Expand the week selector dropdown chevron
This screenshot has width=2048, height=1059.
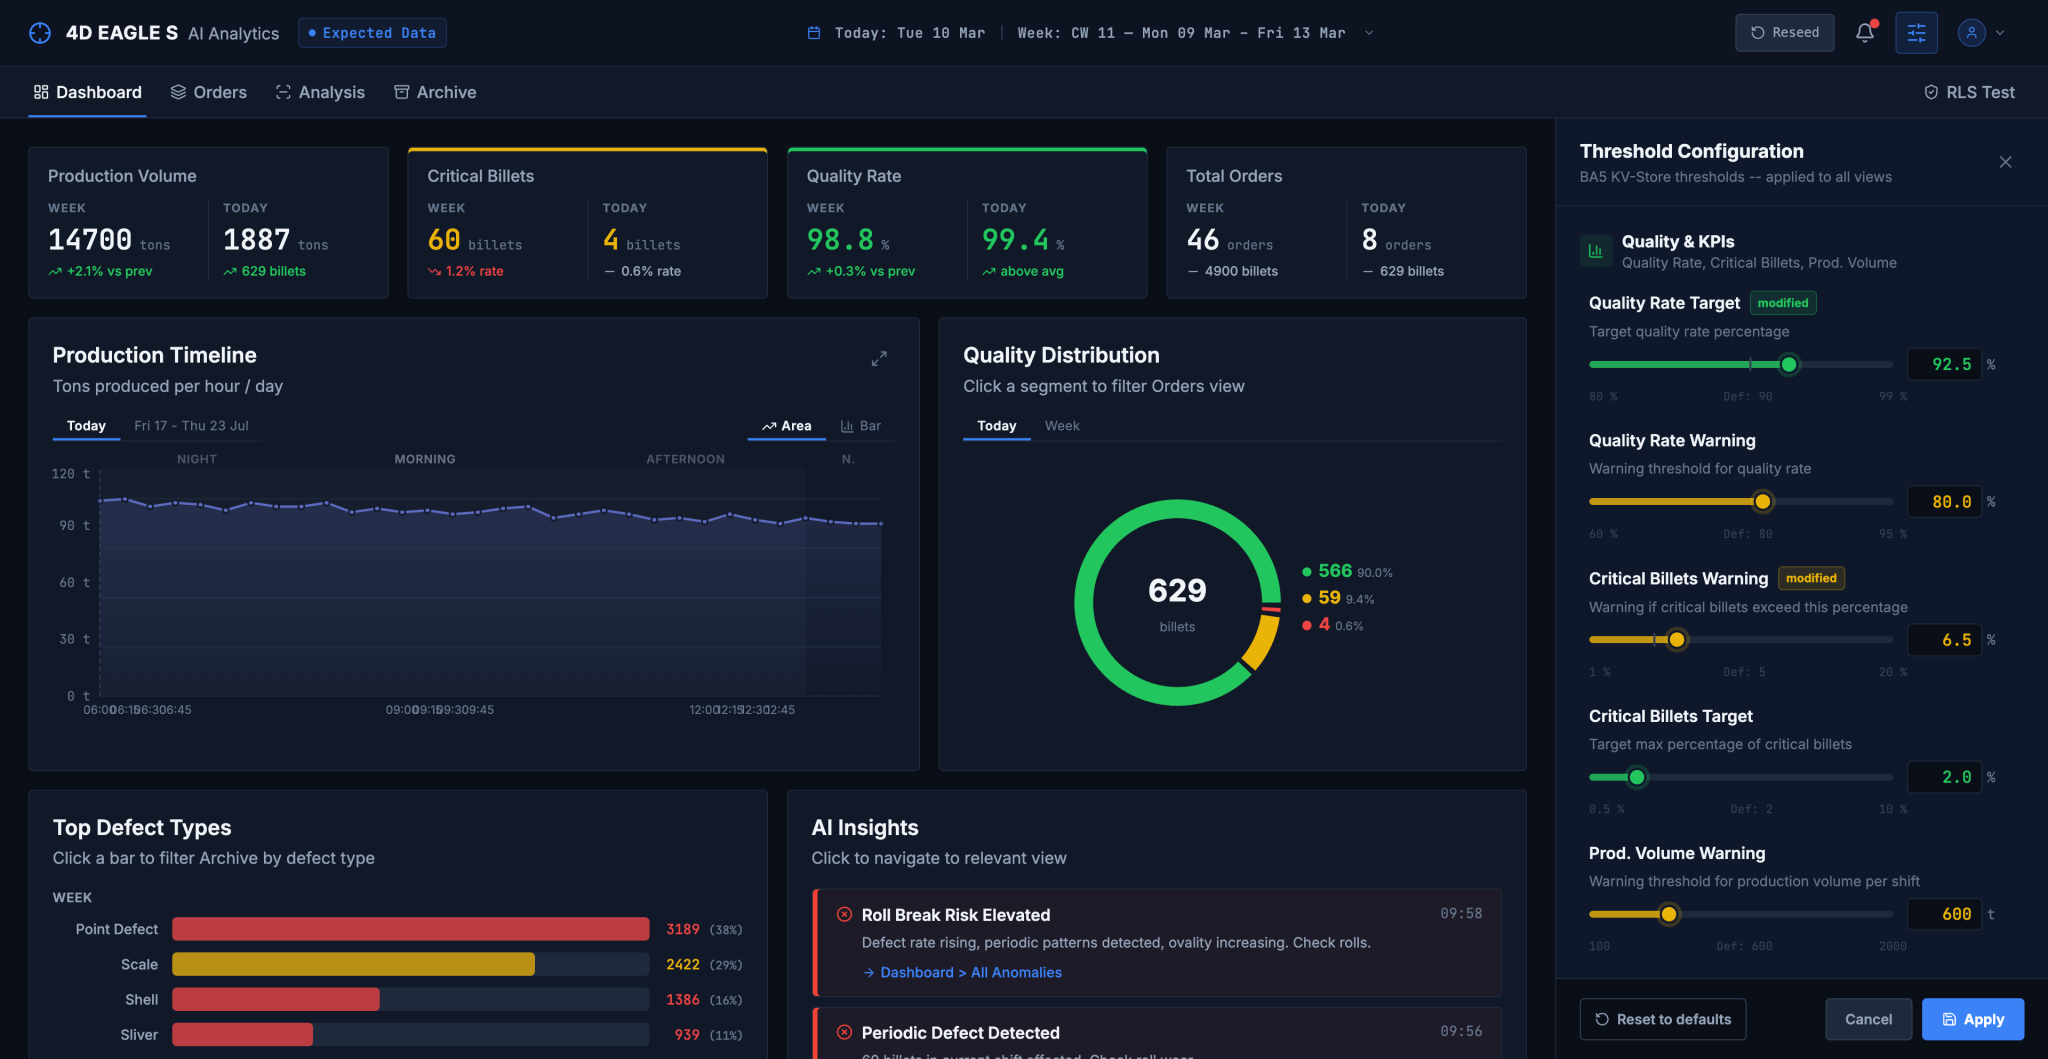tap(1369, 33)
